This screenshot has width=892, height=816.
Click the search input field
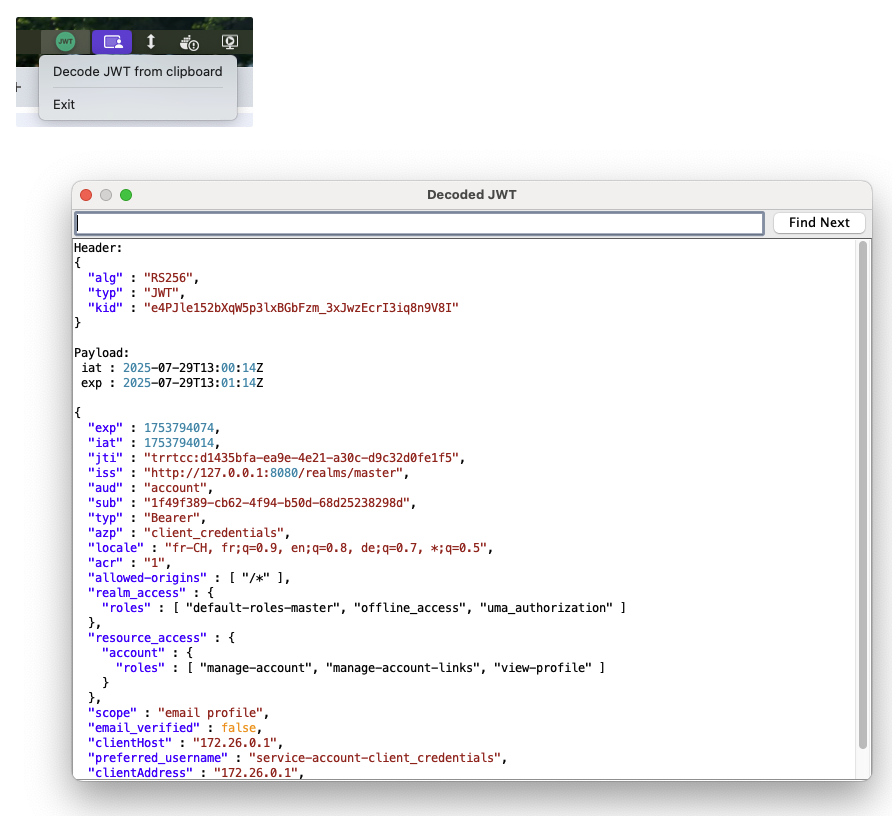pos(419,222)
